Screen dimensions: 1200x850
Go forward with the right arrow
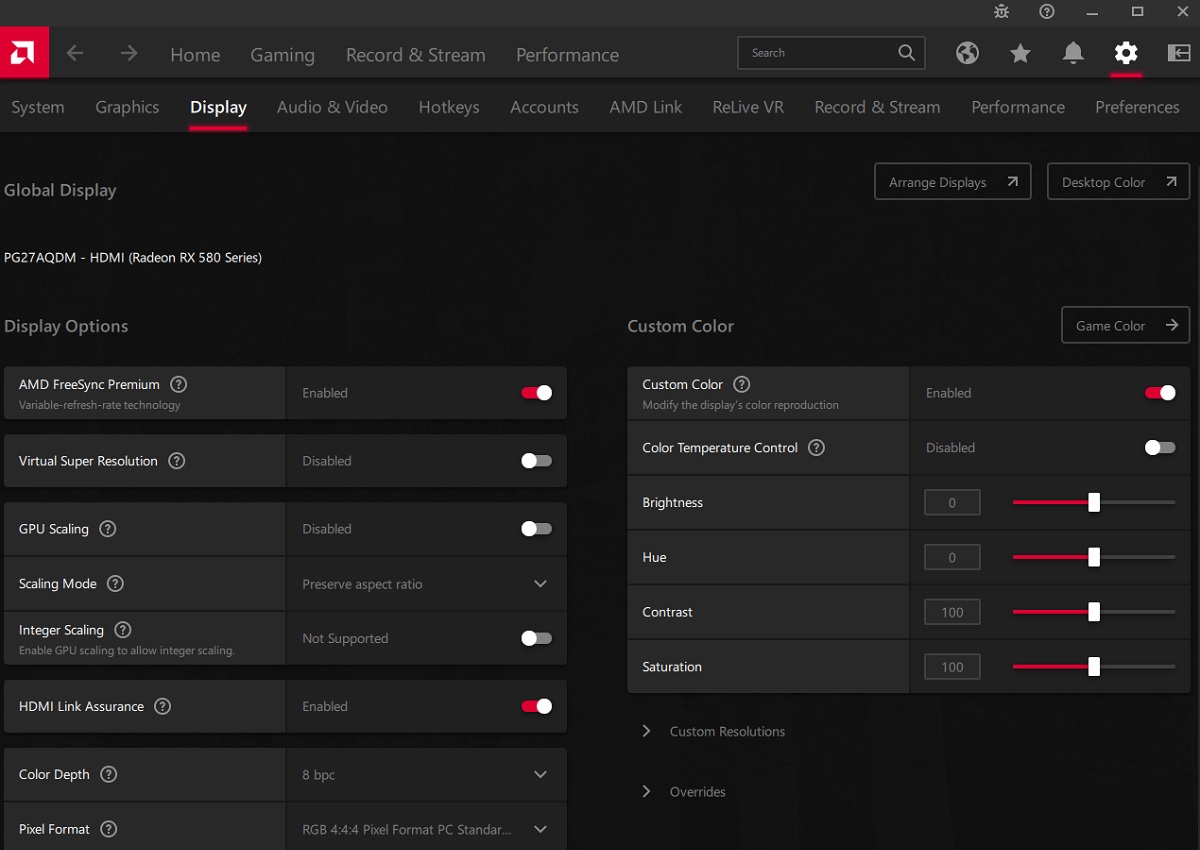click(x=129, y=53)
